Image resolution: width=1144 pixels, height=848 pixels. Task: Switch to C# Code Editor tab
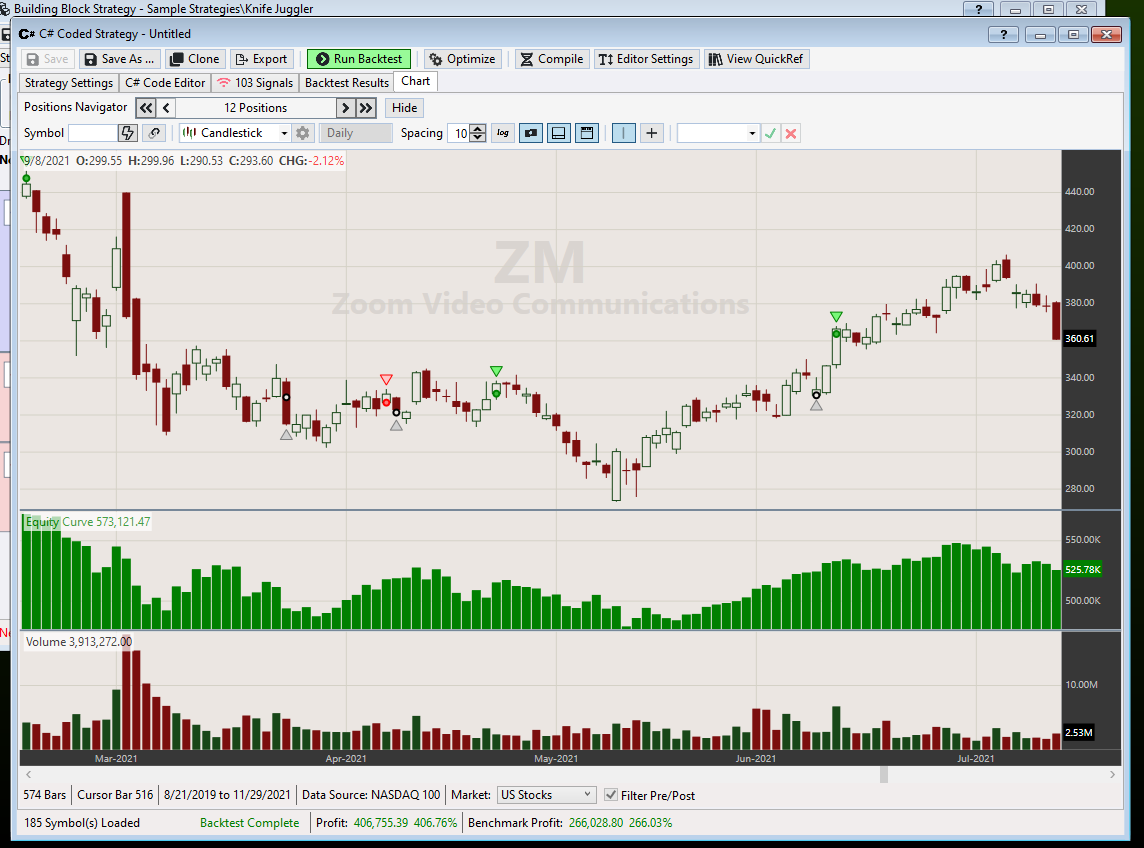coord(165,82)
